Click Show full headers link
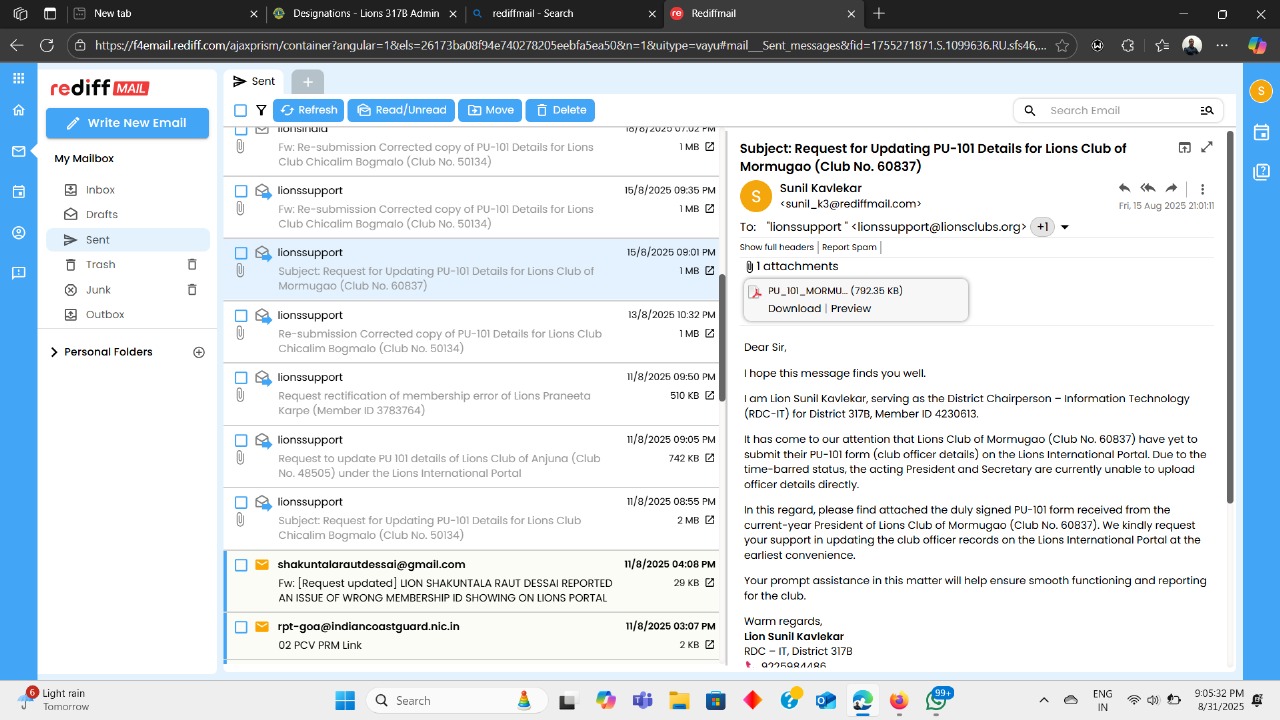 [777, 247]
